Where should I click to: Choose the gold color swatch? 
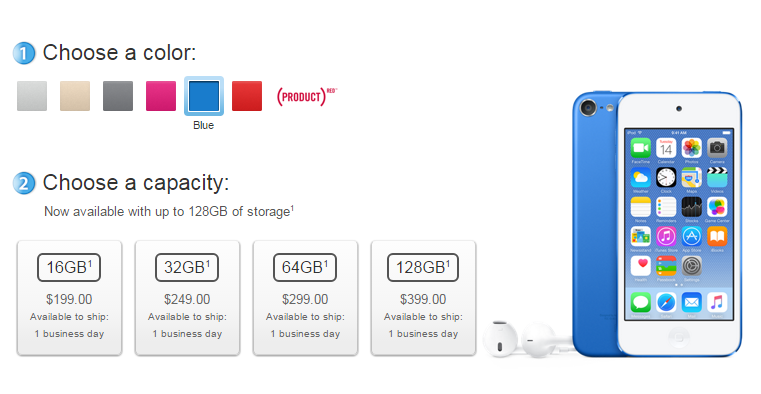[75, 96]
